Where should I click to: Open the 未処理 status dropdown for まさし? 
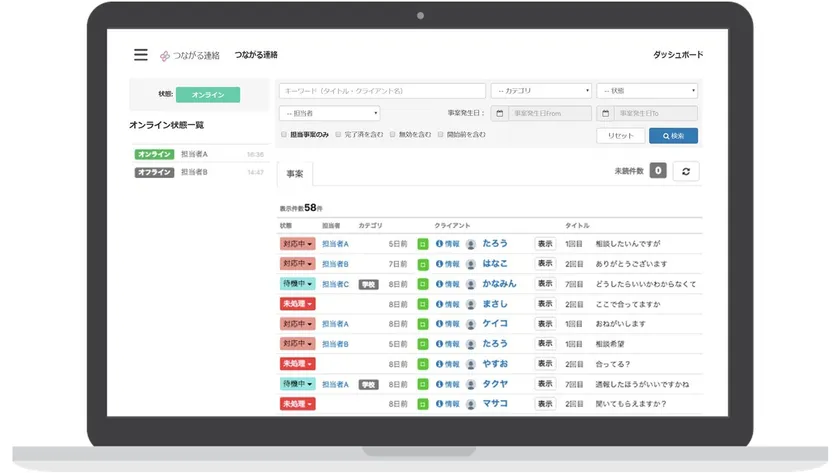pyautogui.click(x=297, y=304)
